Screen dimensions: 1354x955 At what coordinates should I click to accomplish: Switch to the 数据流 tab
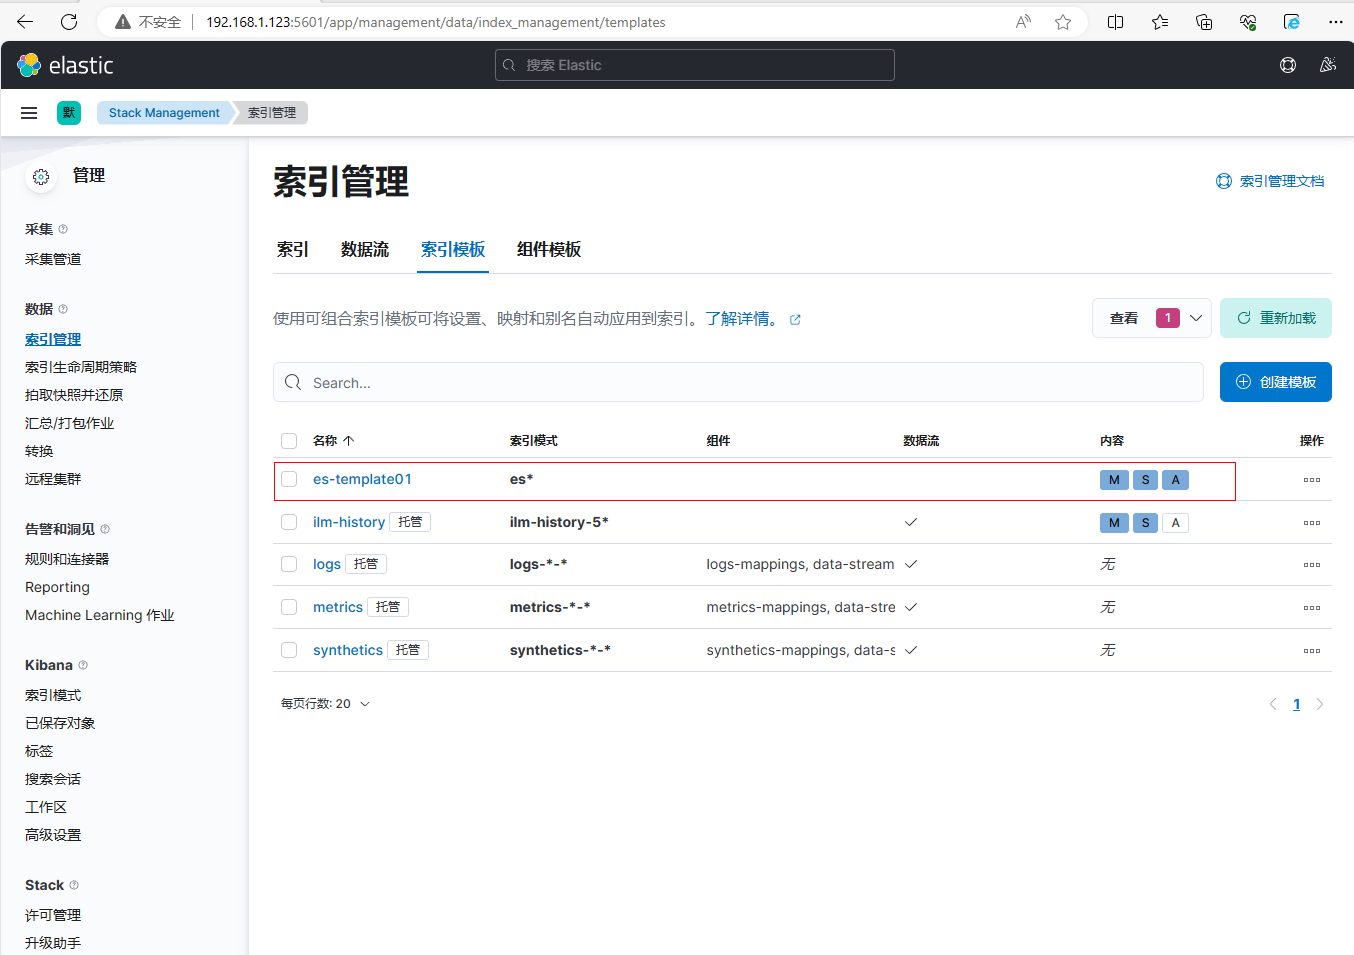coord(364,250)
